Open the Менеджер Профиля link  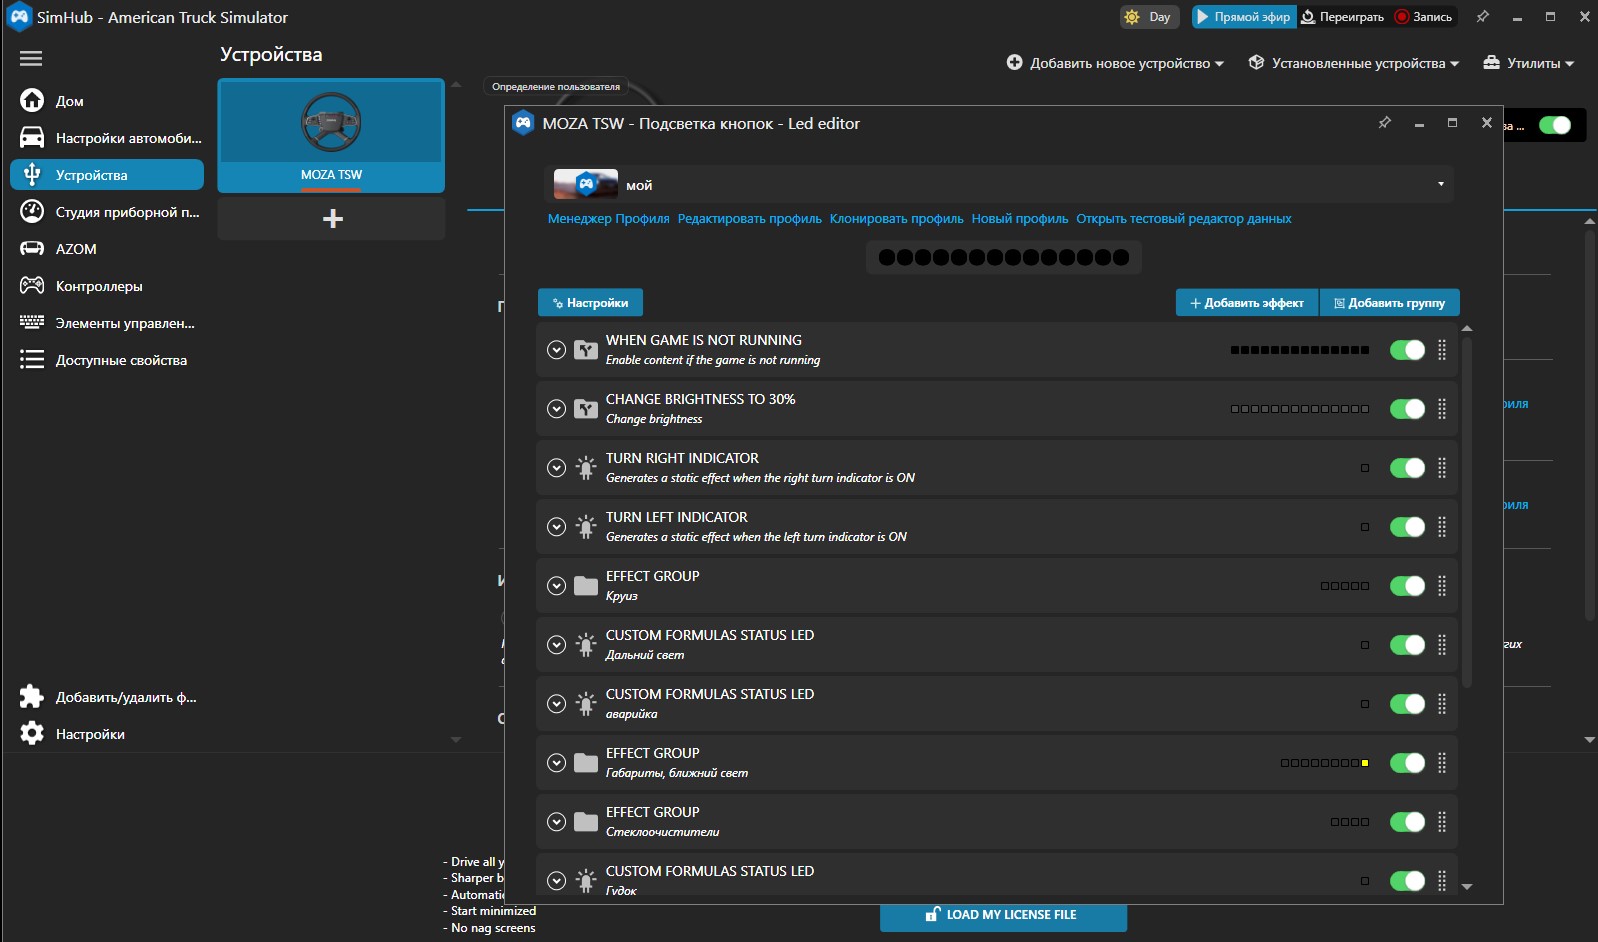(x=608, y=219)
